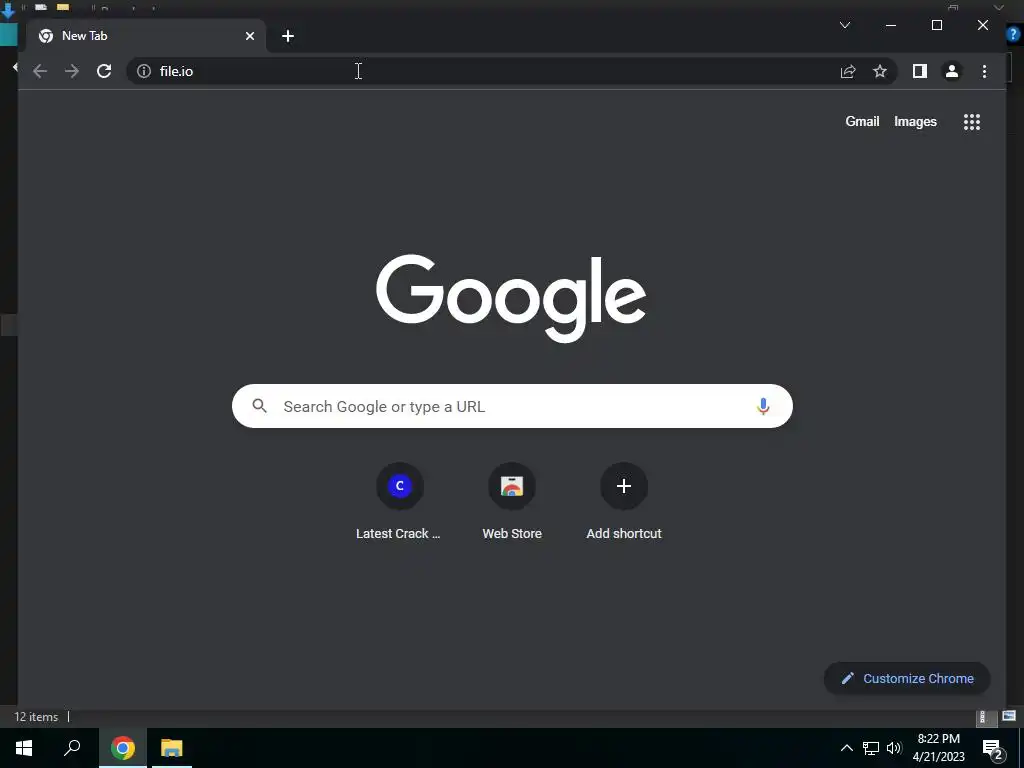The image size is (1024, 768).
Task: Open the Windows Start menu
Action: (24, 748)
